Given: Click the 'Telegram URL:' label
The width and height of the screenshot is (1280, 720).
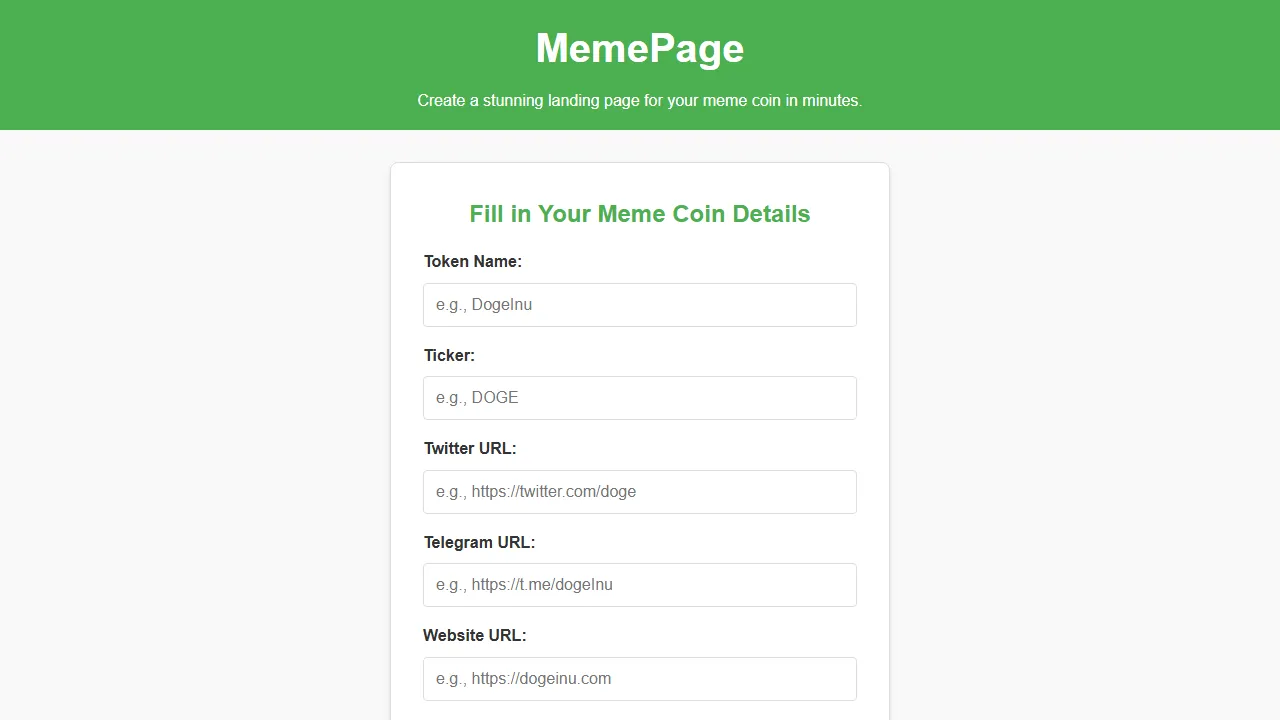Looking at the screenshot, I should click(479, 542).
